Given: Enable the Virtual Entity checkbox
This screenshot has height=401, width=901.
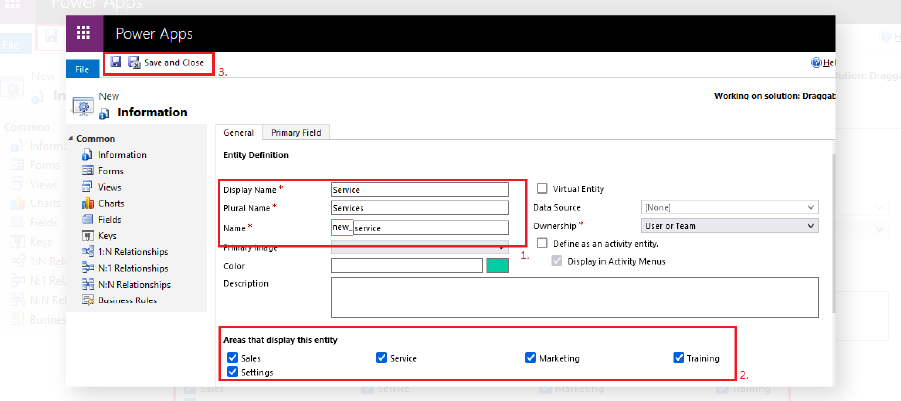Looking at the screenshot, I should click(x=541, y=188).
